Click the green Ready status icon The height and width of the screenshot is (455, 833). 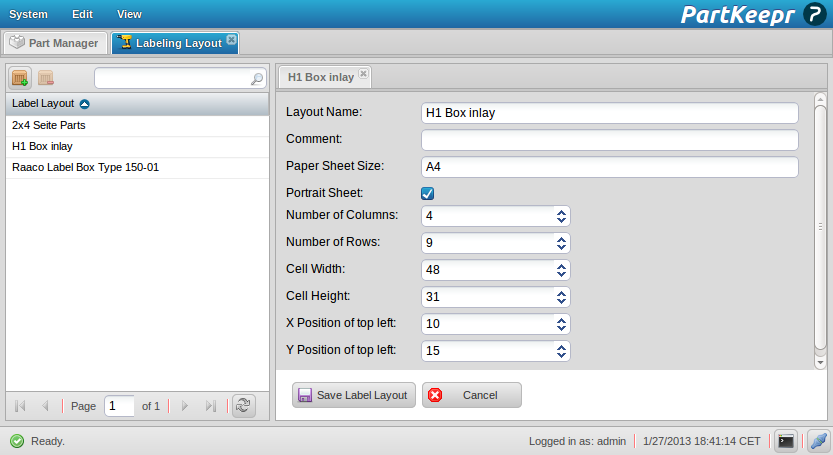(x=17, y=441)
